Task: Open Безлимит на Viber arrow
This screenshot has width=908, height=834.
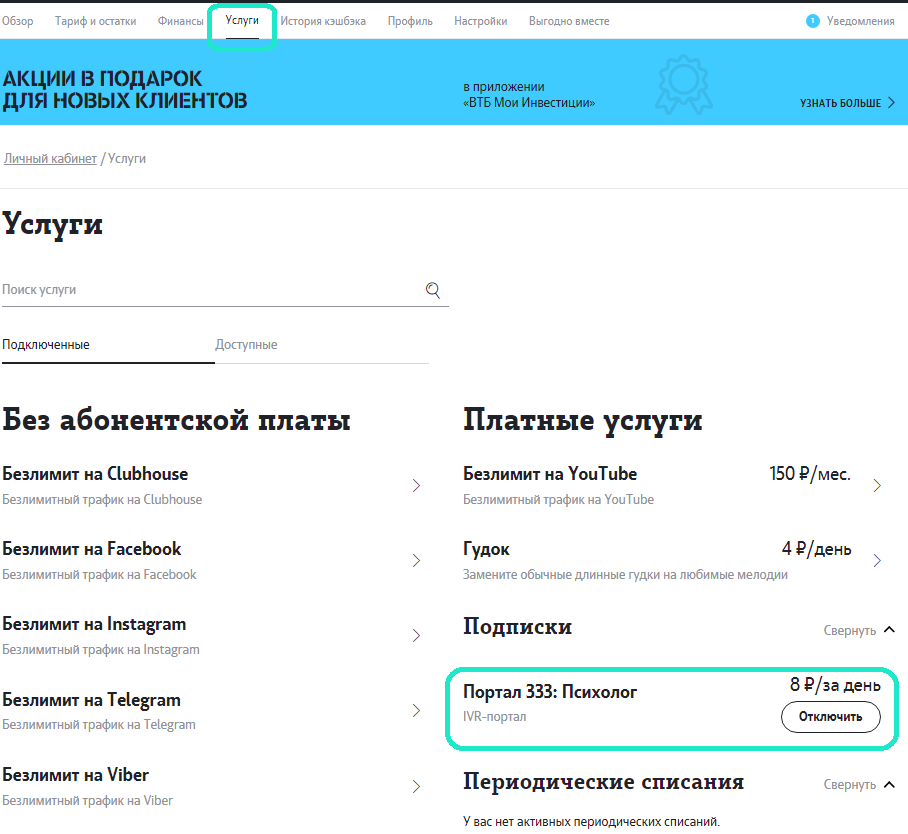Action: point(417,786)
